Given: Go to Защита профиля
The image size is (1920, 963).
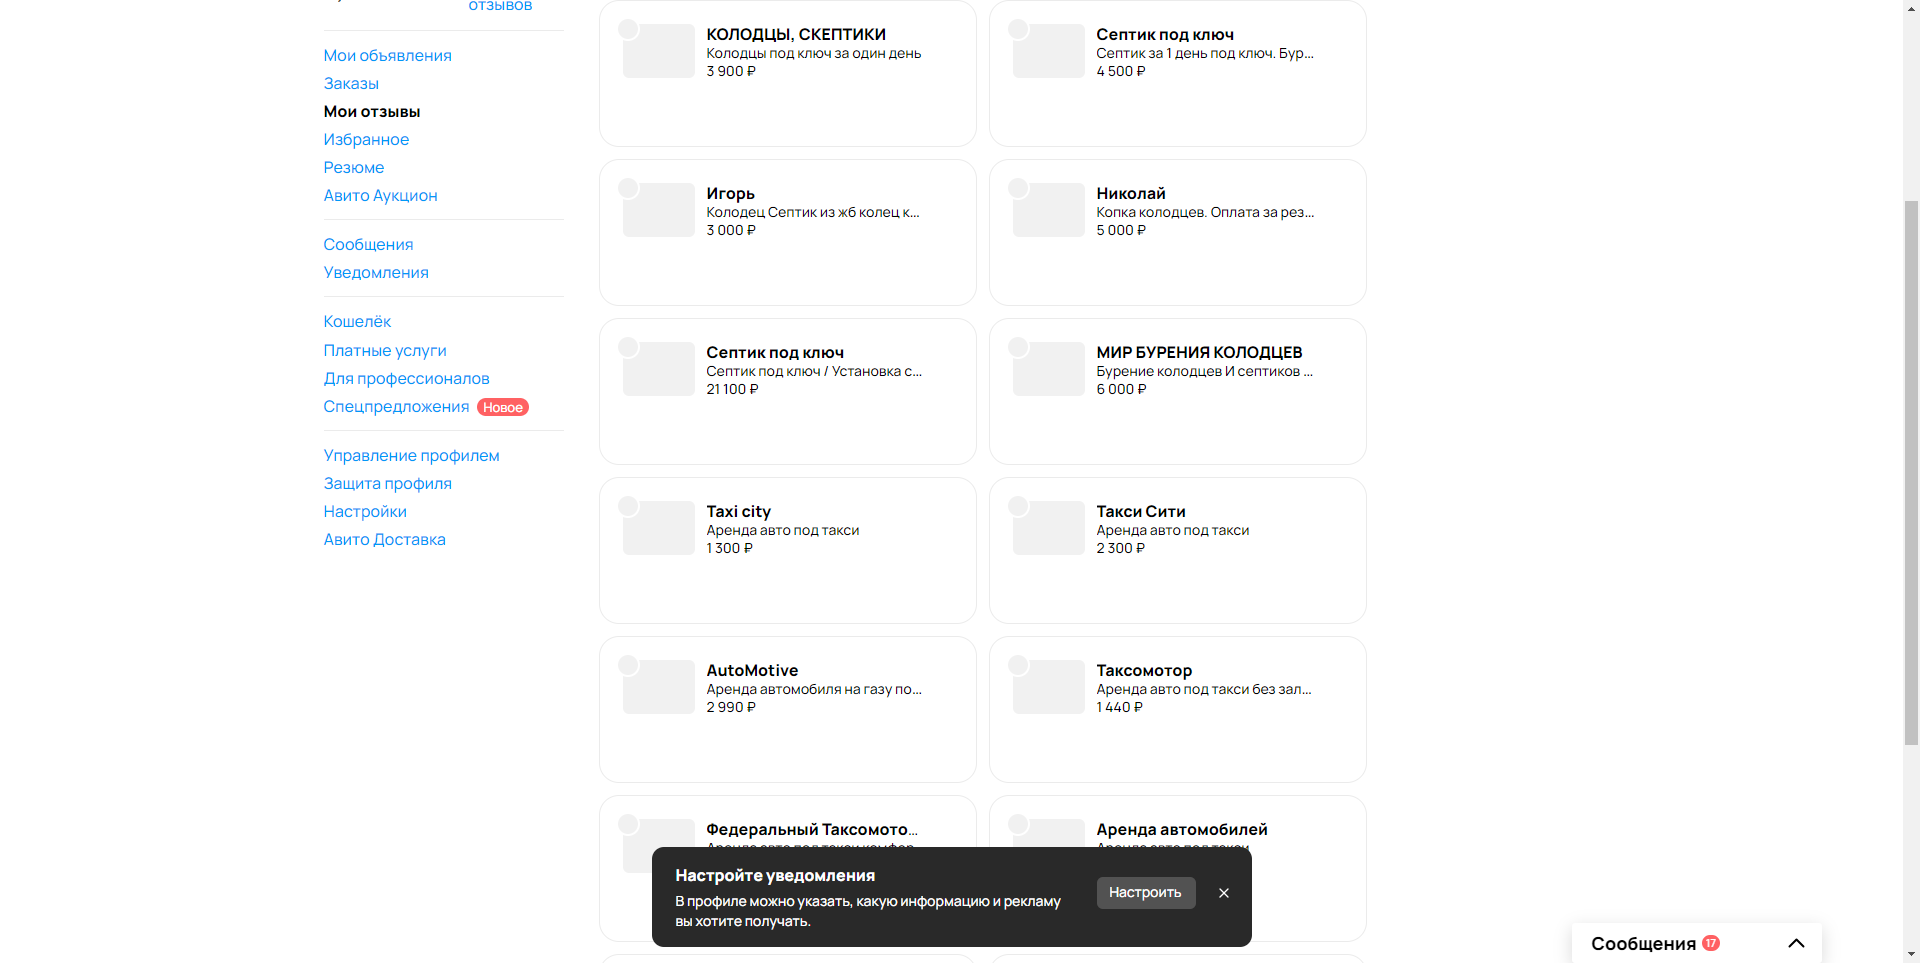Looking at the screenshot, I should point(387,484).
